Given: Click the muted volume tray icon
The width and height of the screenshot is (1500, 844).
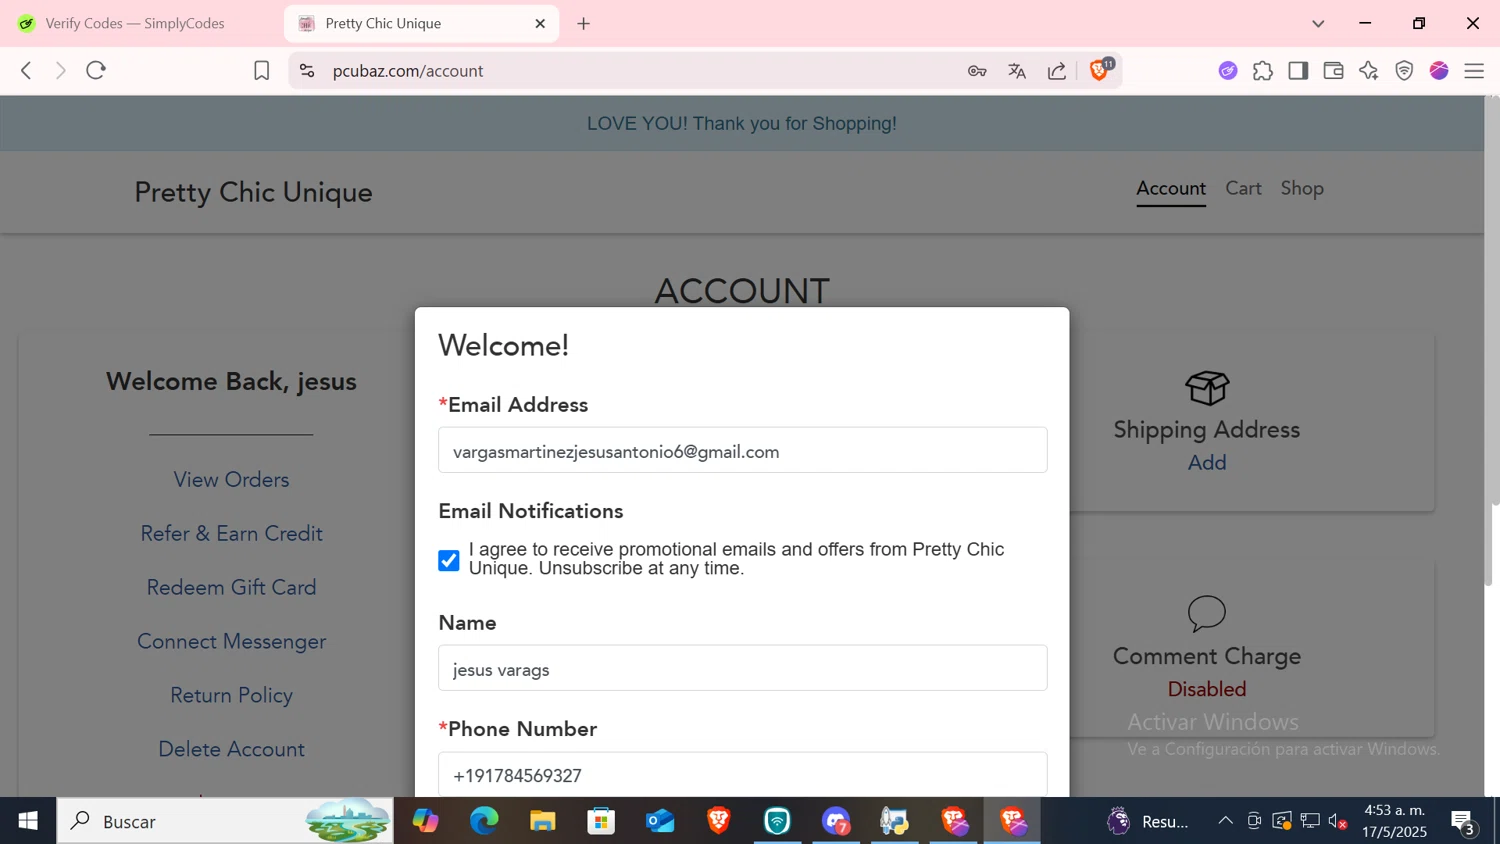Looking at the screenshot, I should point(1338,821).
